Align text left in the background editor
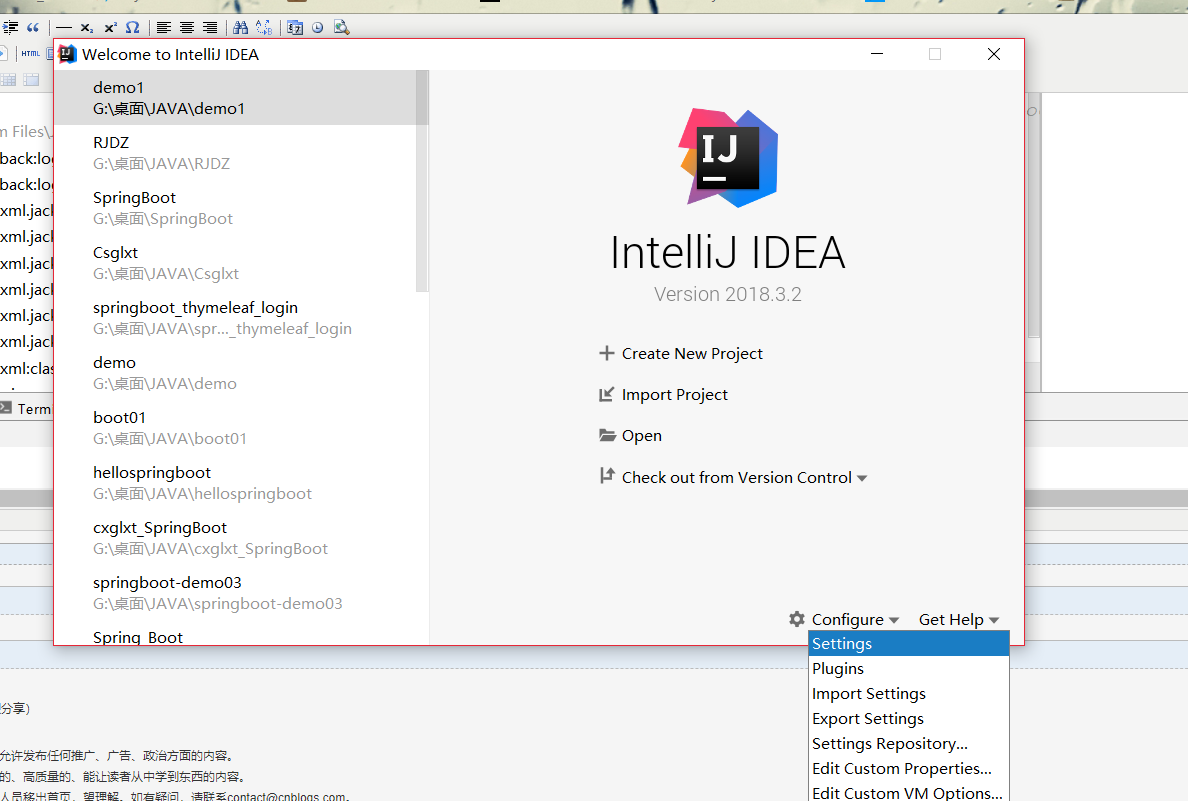The height and width of the screenshot is (801, 1188). [164, 28]
